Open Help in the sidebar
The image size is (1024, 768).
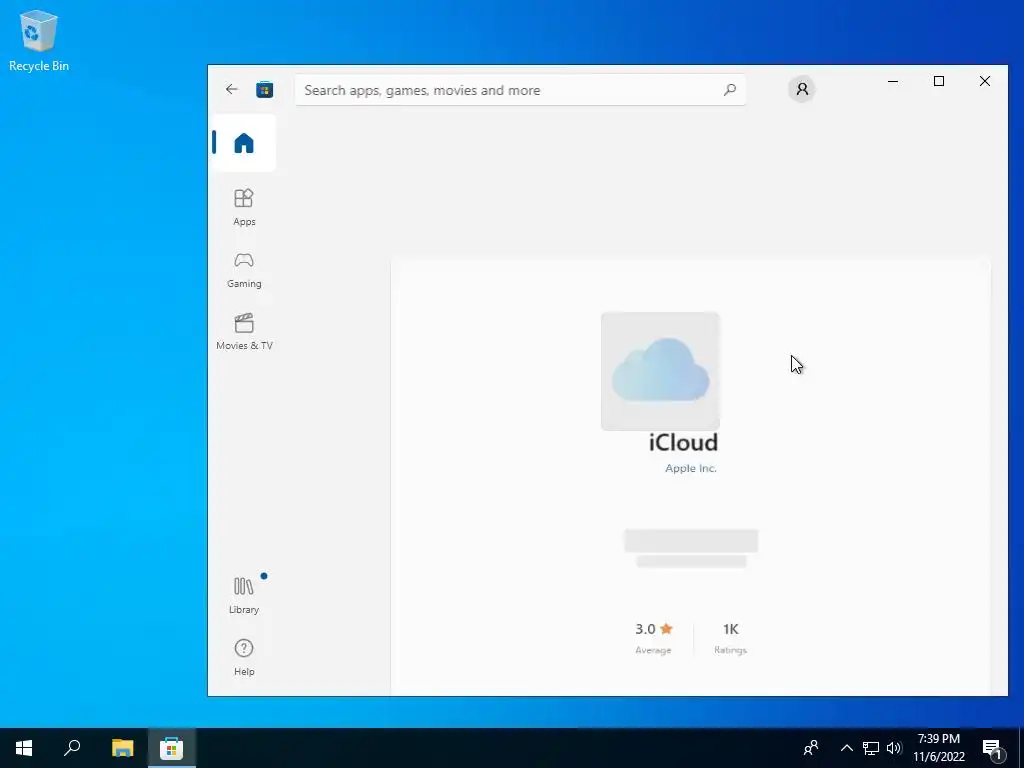(x=244, y=657)
